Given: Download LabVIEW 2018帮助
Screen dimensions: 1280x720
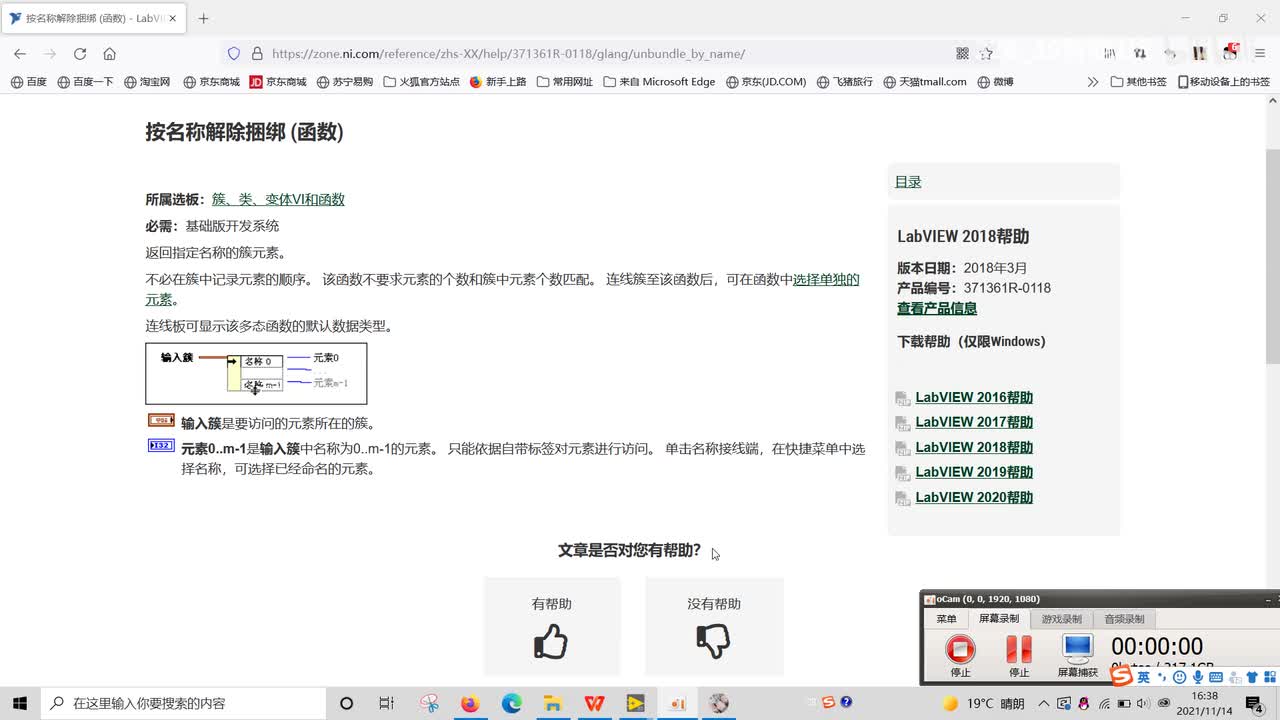Looking at the screenshot, I should click(974, 448).
